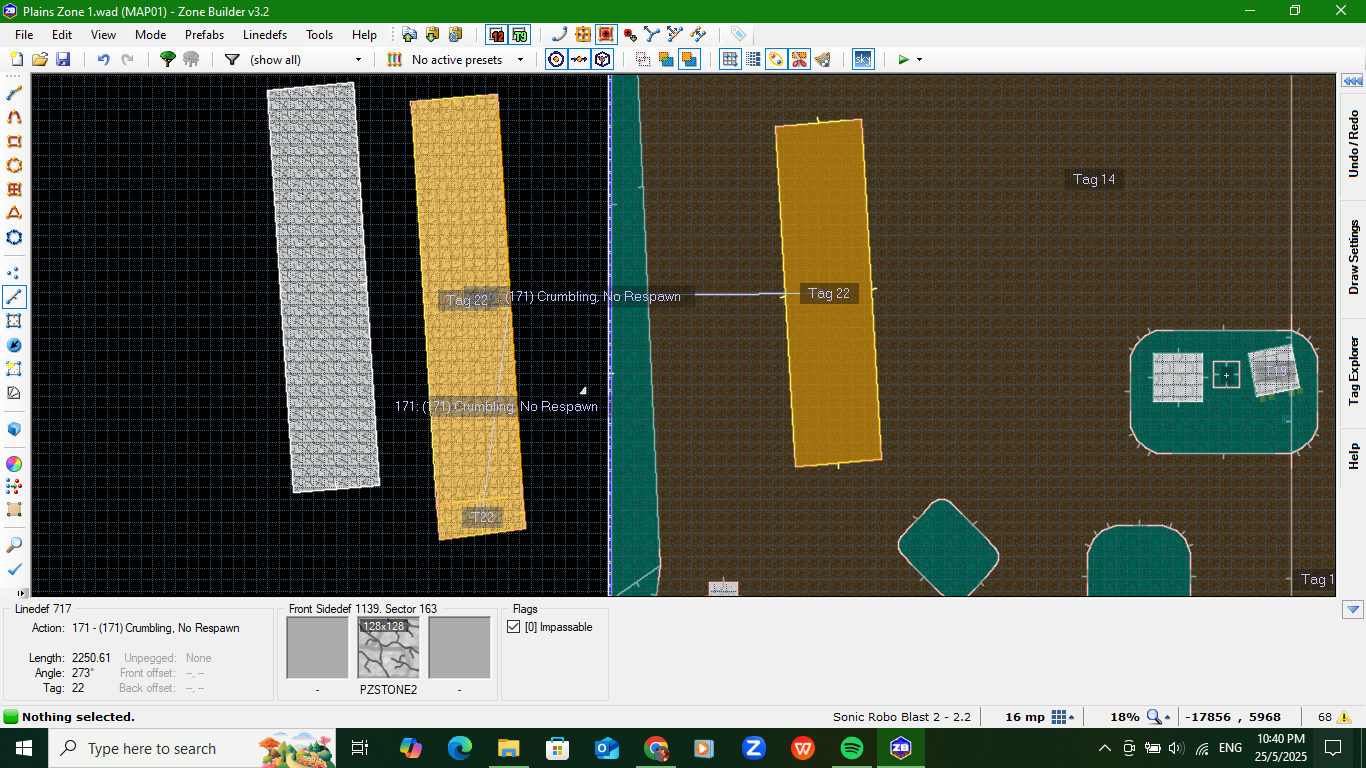Switch to Vertices mode

click(x=14, y=272)
